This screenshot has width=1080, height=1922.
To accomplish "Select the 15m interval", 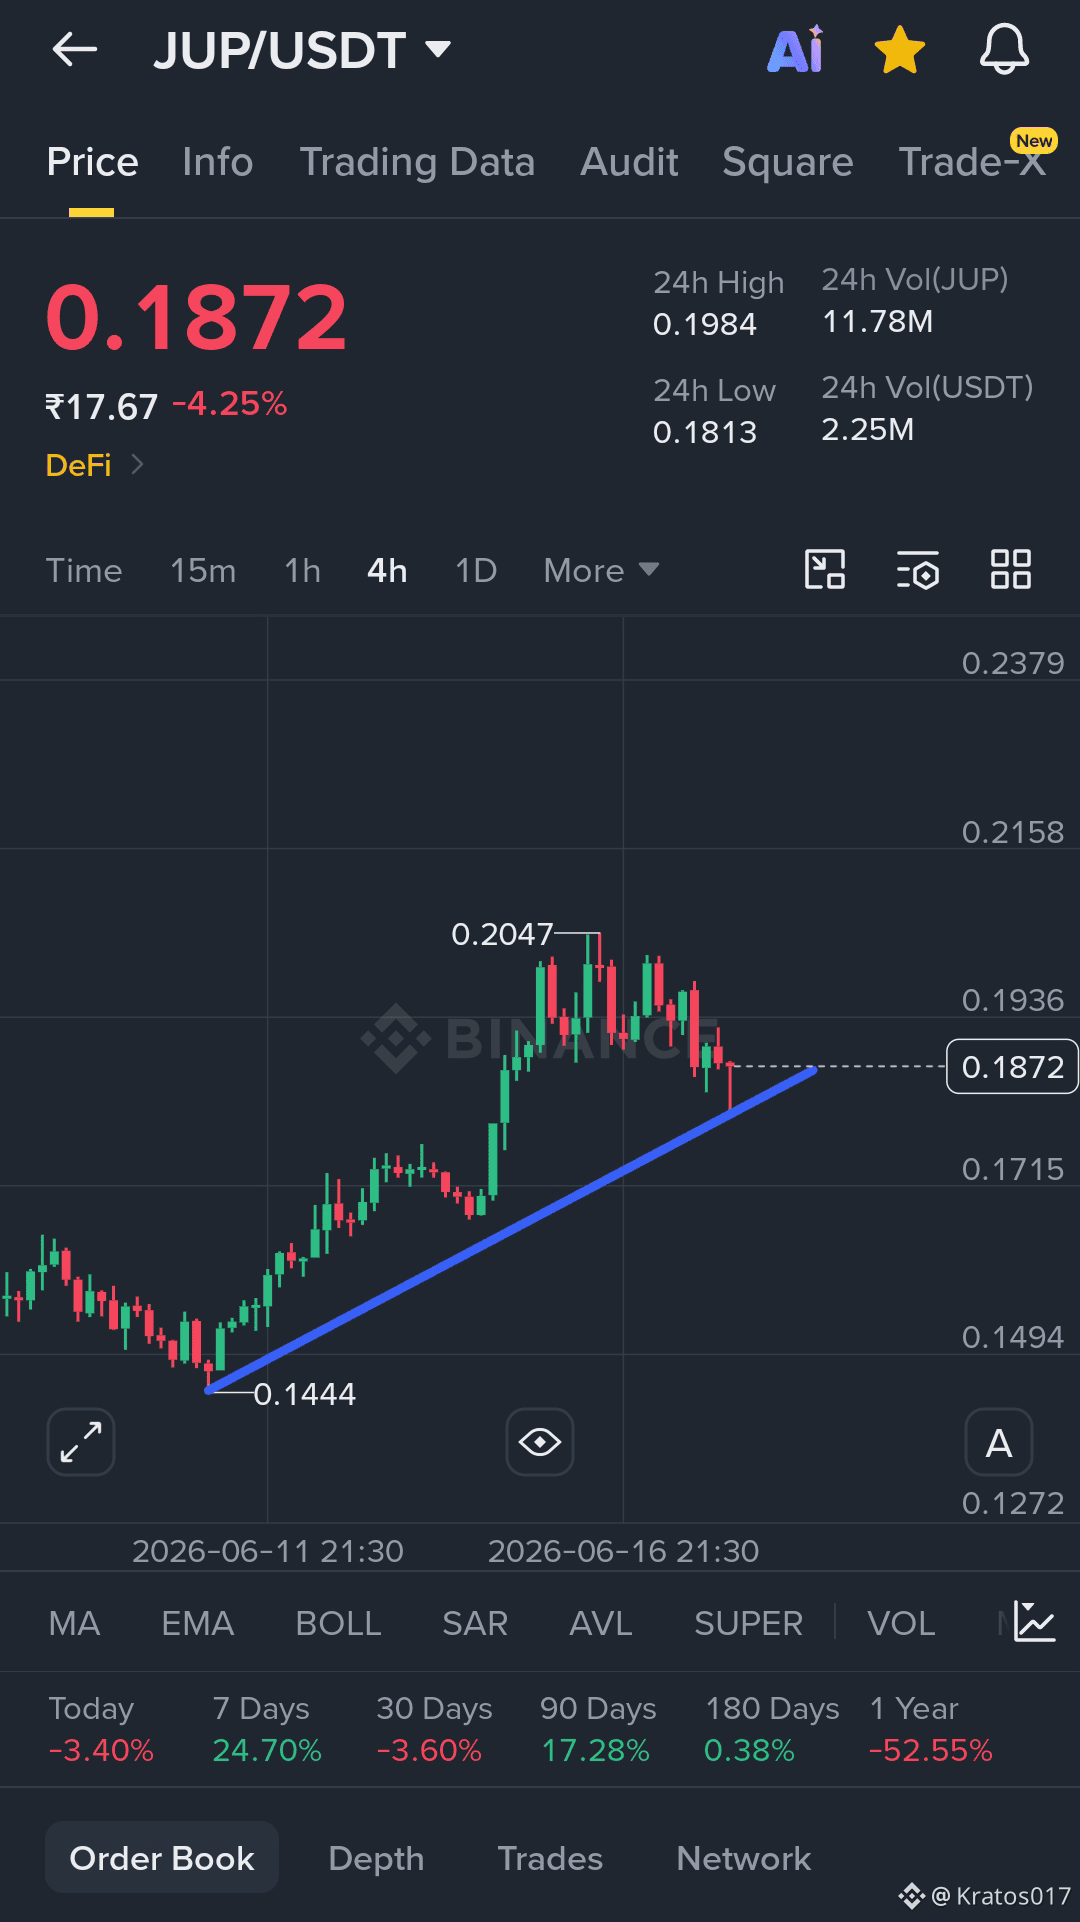I will (x=203, y=570).
